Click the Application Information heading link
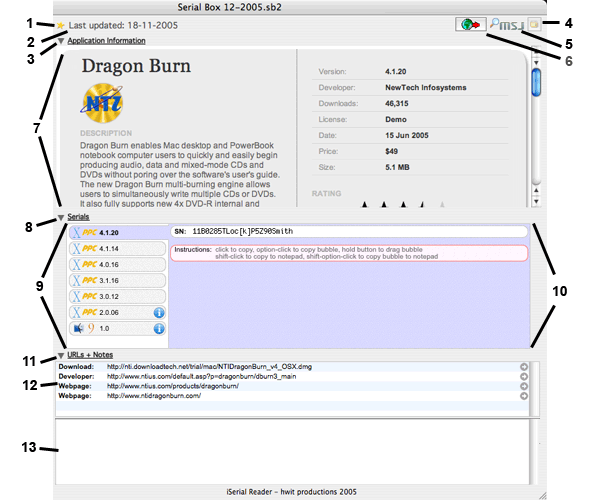The width and height of the screenshot is (600, 500). pyautogui.click(x=106, y=41)
